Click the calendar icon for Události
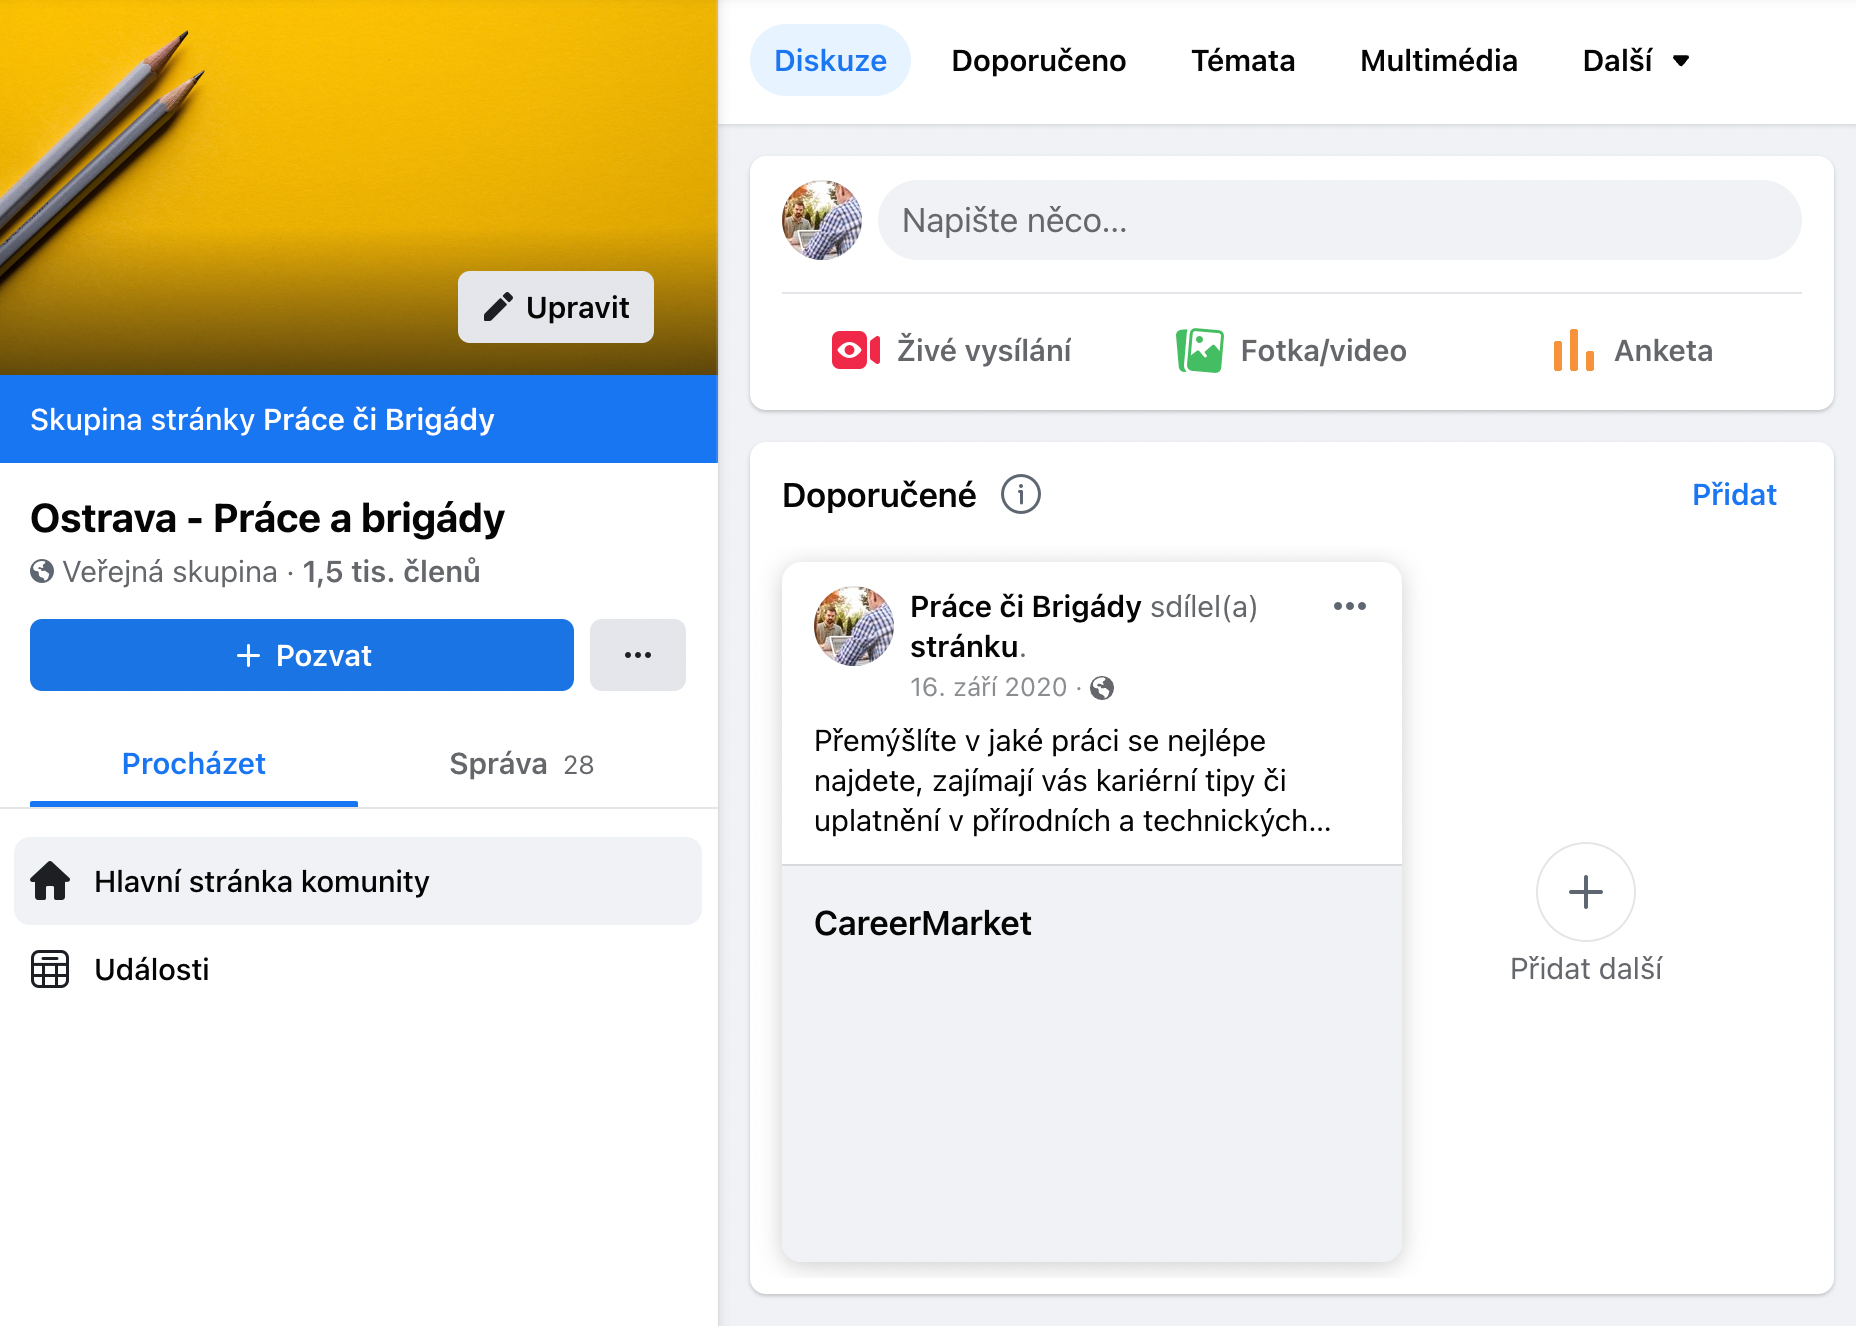This screenshot has height=1326, width=1856. [x=50, y=969]
